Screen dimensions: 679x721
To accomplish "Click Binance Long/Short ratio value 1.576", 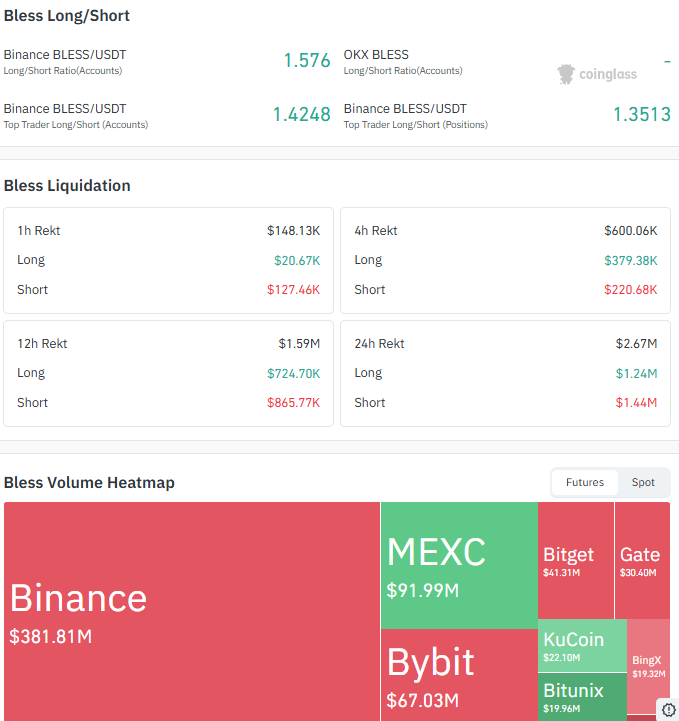I will click(307, 61).
